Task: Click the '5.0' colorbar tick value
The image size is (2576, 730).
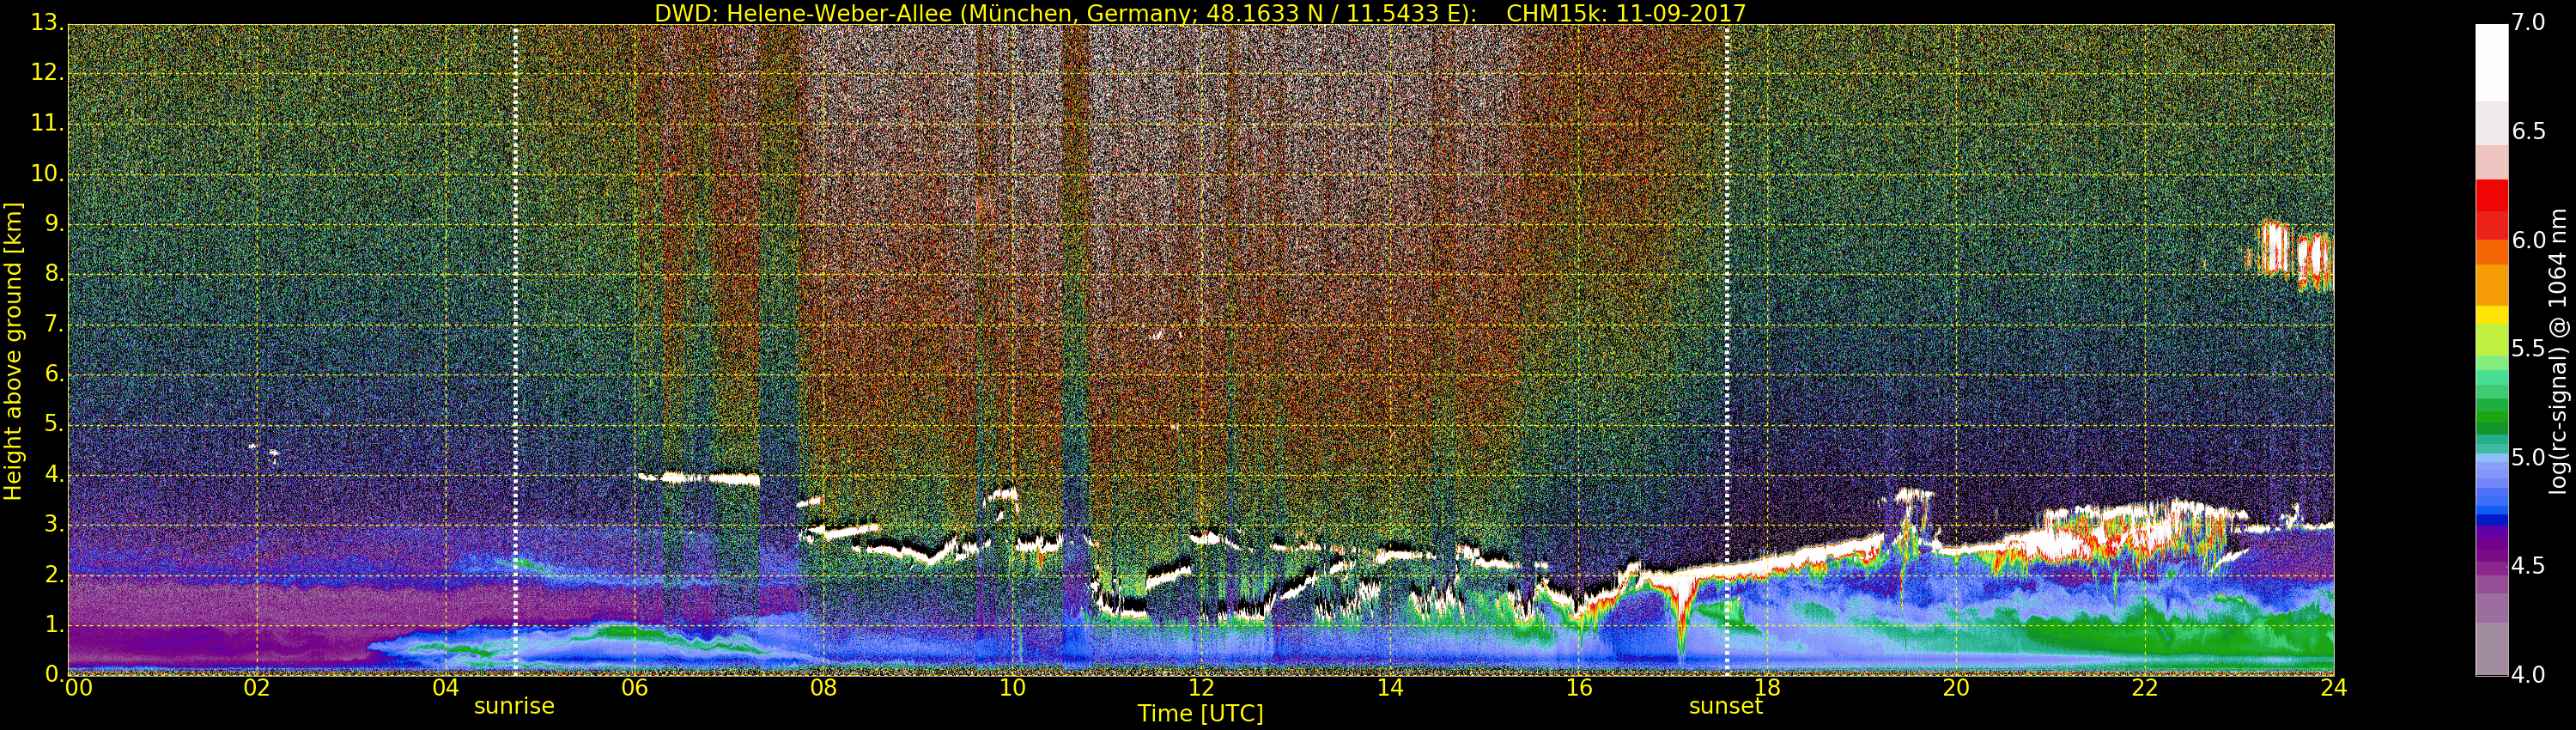Action: point(2528,458)
